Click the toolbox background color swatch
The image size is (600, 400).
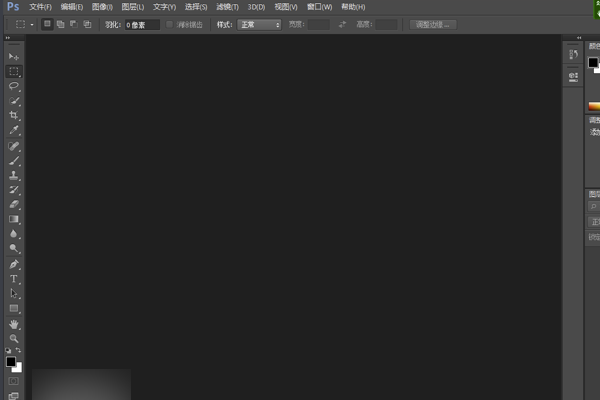(18, 368)
